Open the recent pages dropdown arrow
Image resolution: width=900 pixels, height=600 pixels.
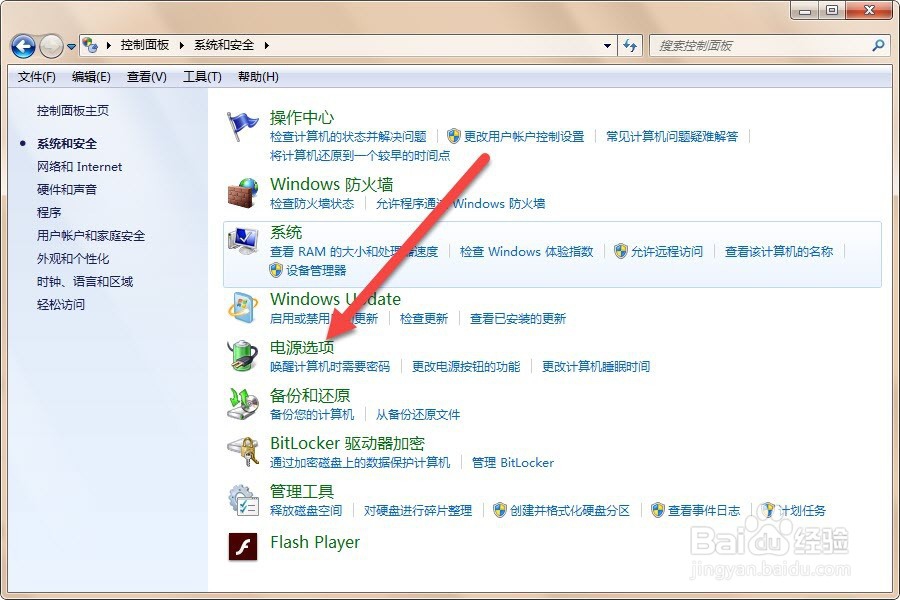71,47
